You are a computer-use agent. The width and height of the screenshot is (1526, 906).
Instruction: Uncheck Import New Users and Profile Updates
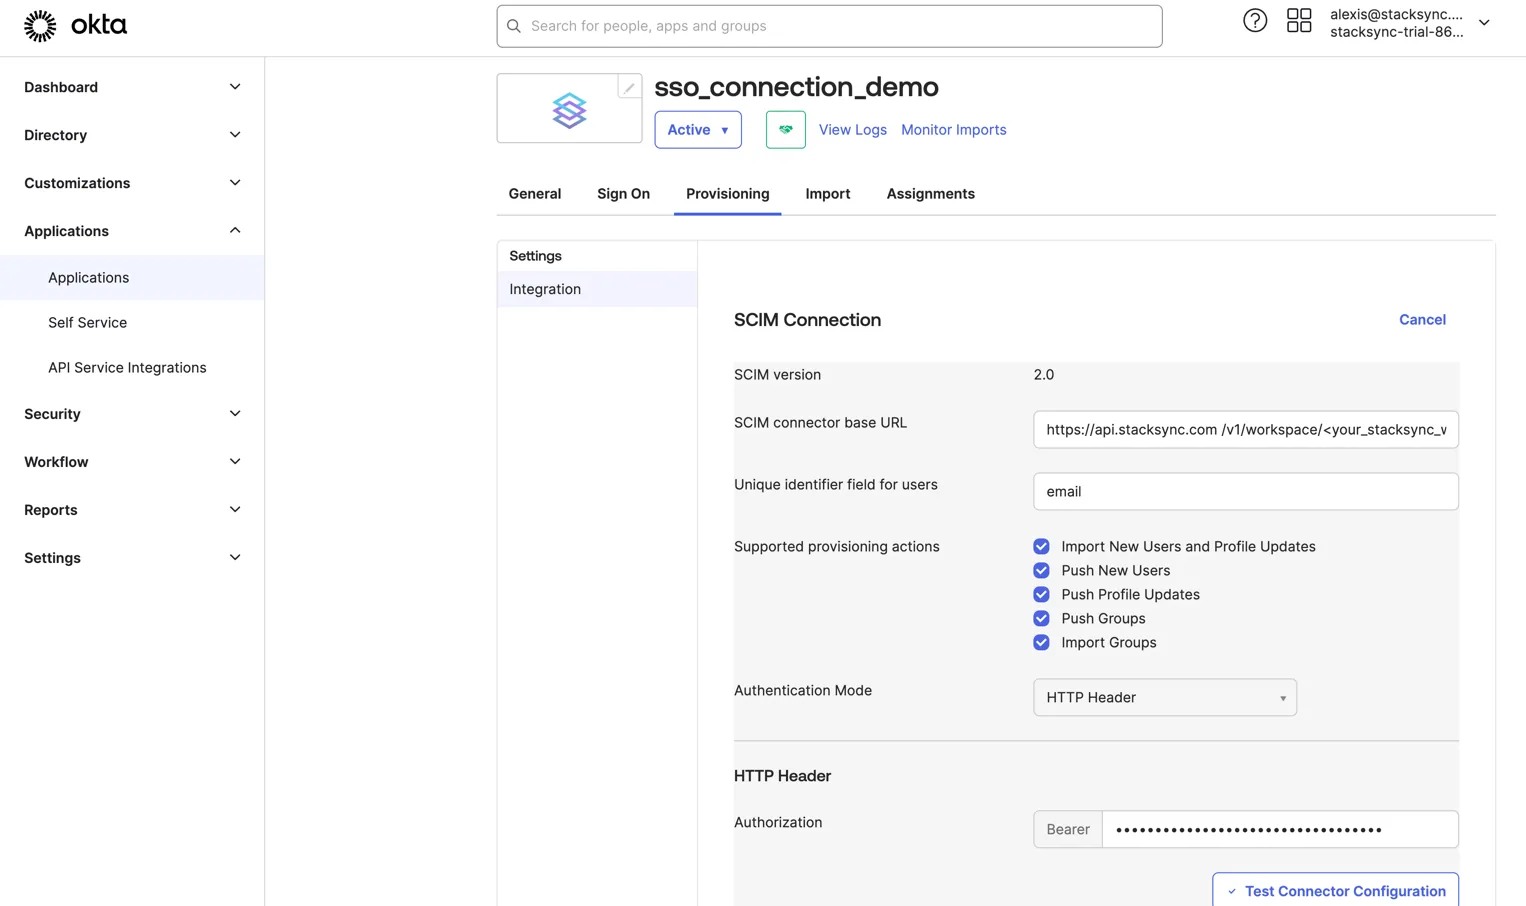click(x=1041, y=546)
